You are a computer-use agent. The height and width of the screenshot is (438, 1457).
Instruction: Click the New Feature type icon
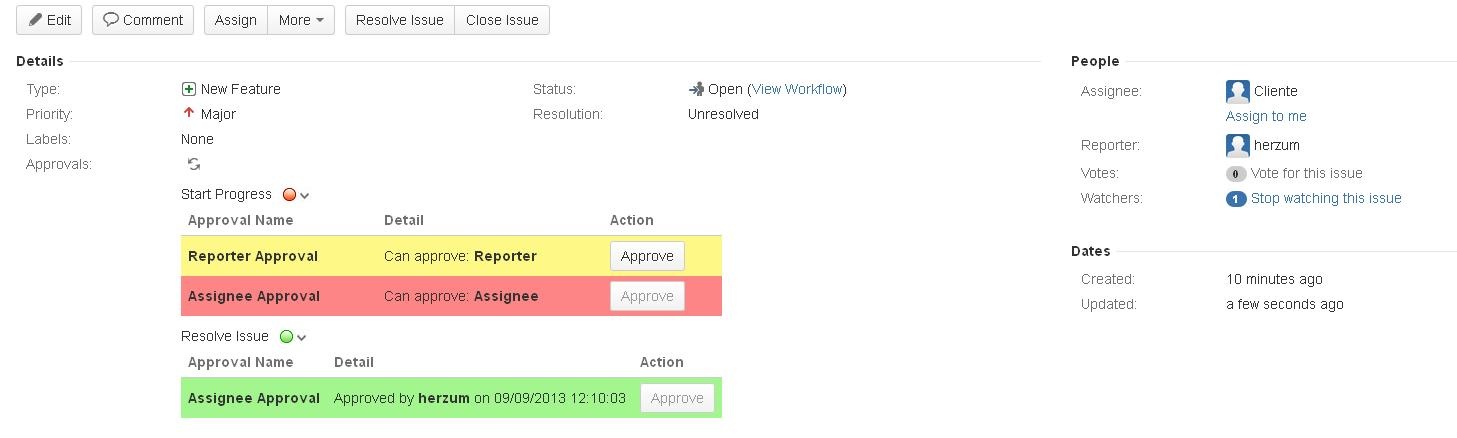click(189, 89)
